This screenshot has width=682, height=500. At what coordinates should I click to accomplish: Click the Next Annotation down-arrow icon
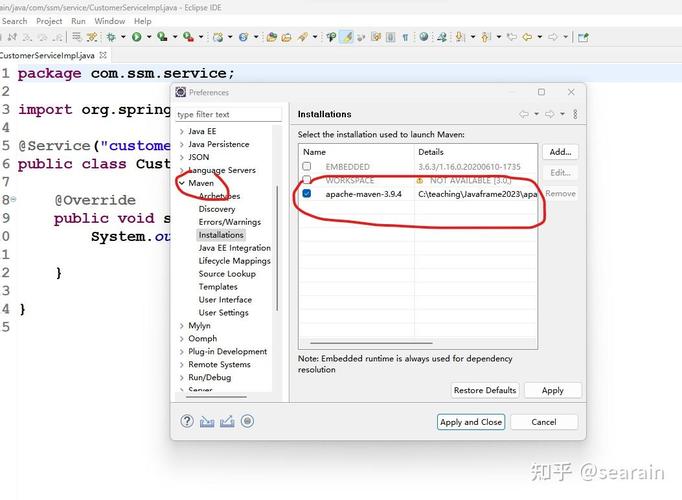(x=460, y=37)
